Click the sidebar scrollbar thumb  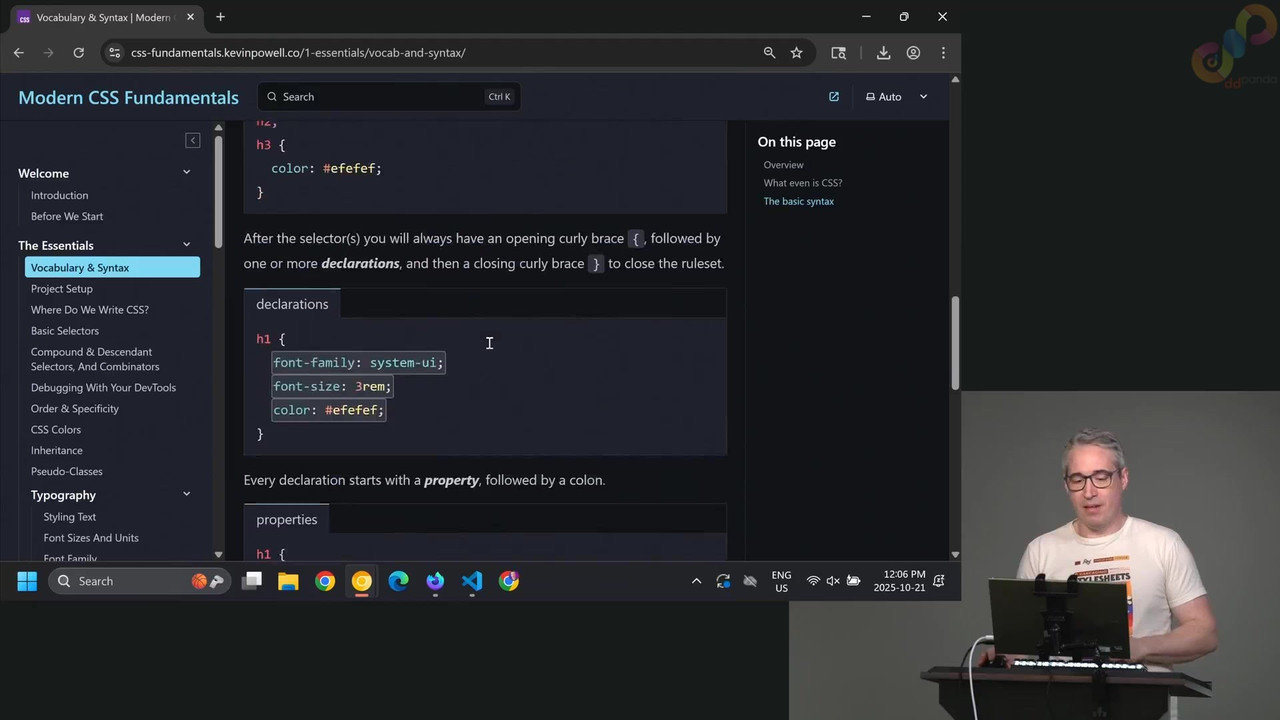coord(219,191)
